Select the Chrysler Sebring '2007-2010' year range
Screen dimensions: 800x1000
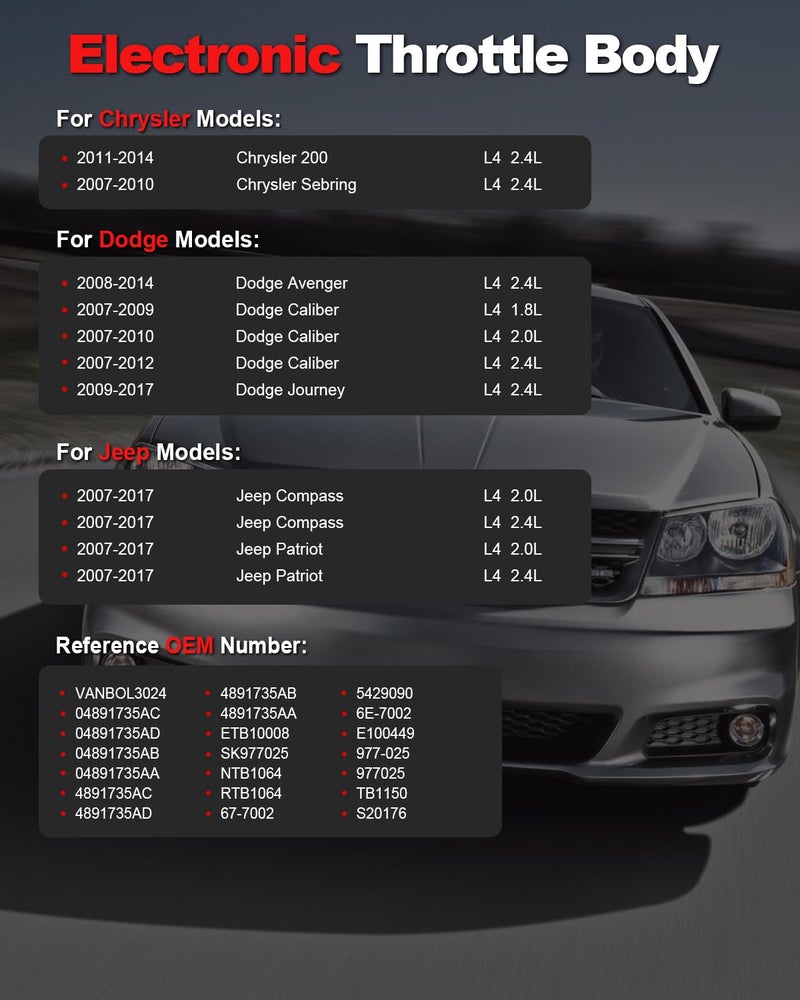click(x=115, y=184)
